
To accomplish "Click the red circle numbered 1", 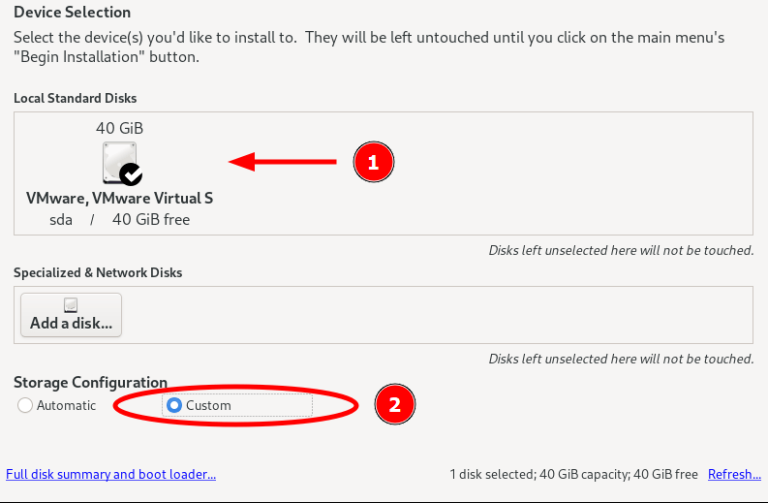I will coord(373,162).
